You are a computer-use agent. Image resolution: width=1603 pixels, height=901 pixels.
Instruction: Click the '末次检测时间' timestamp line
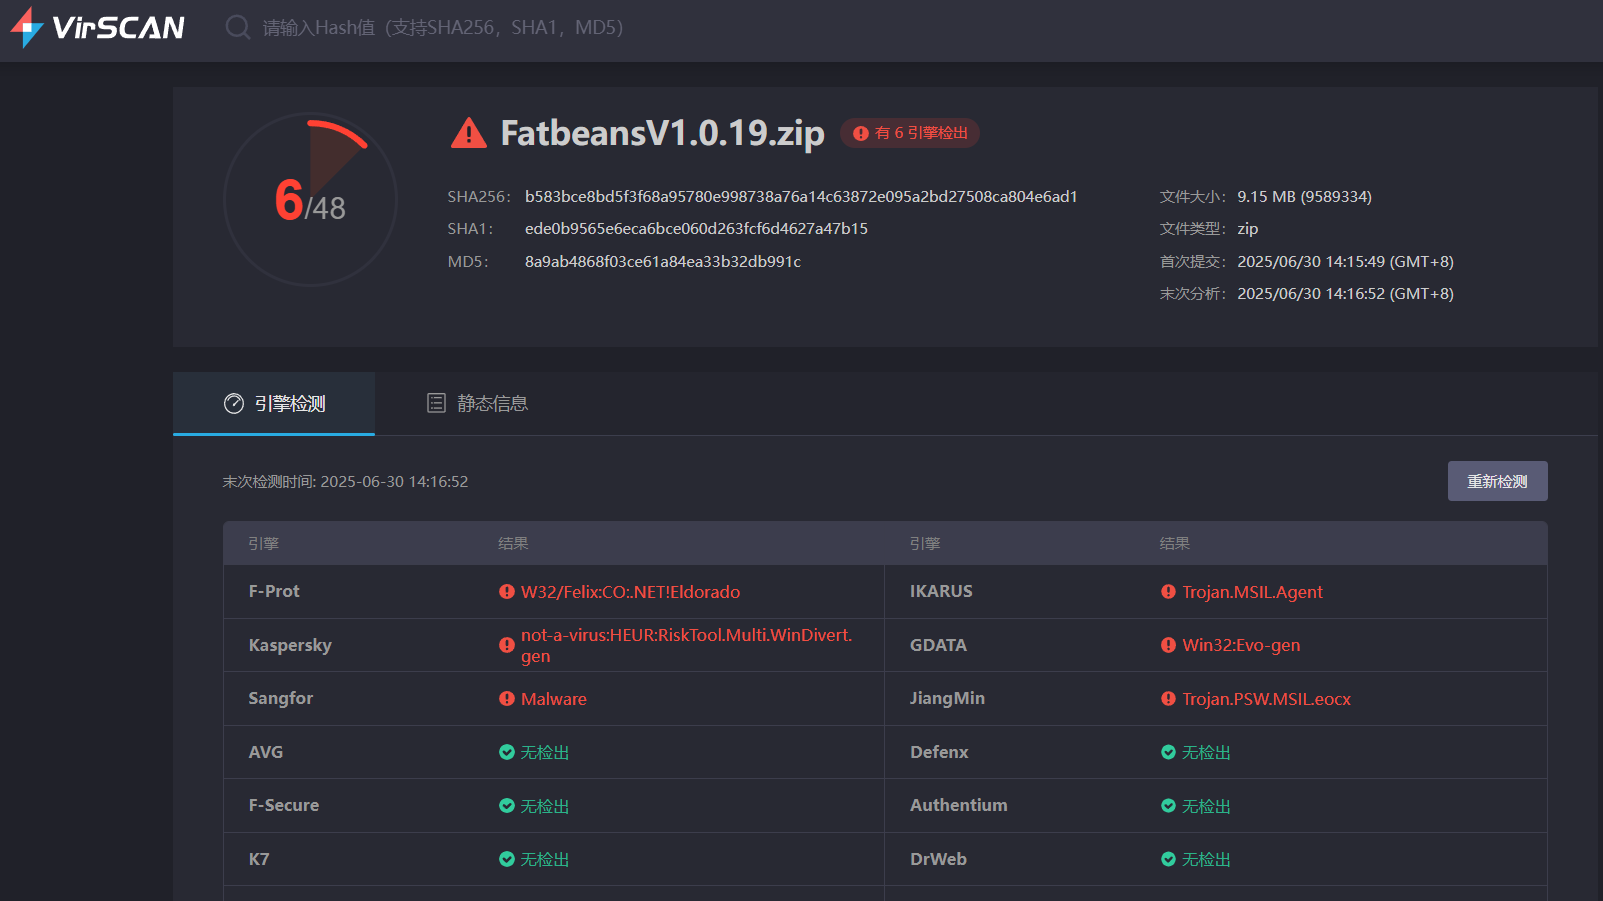point(345,482)
